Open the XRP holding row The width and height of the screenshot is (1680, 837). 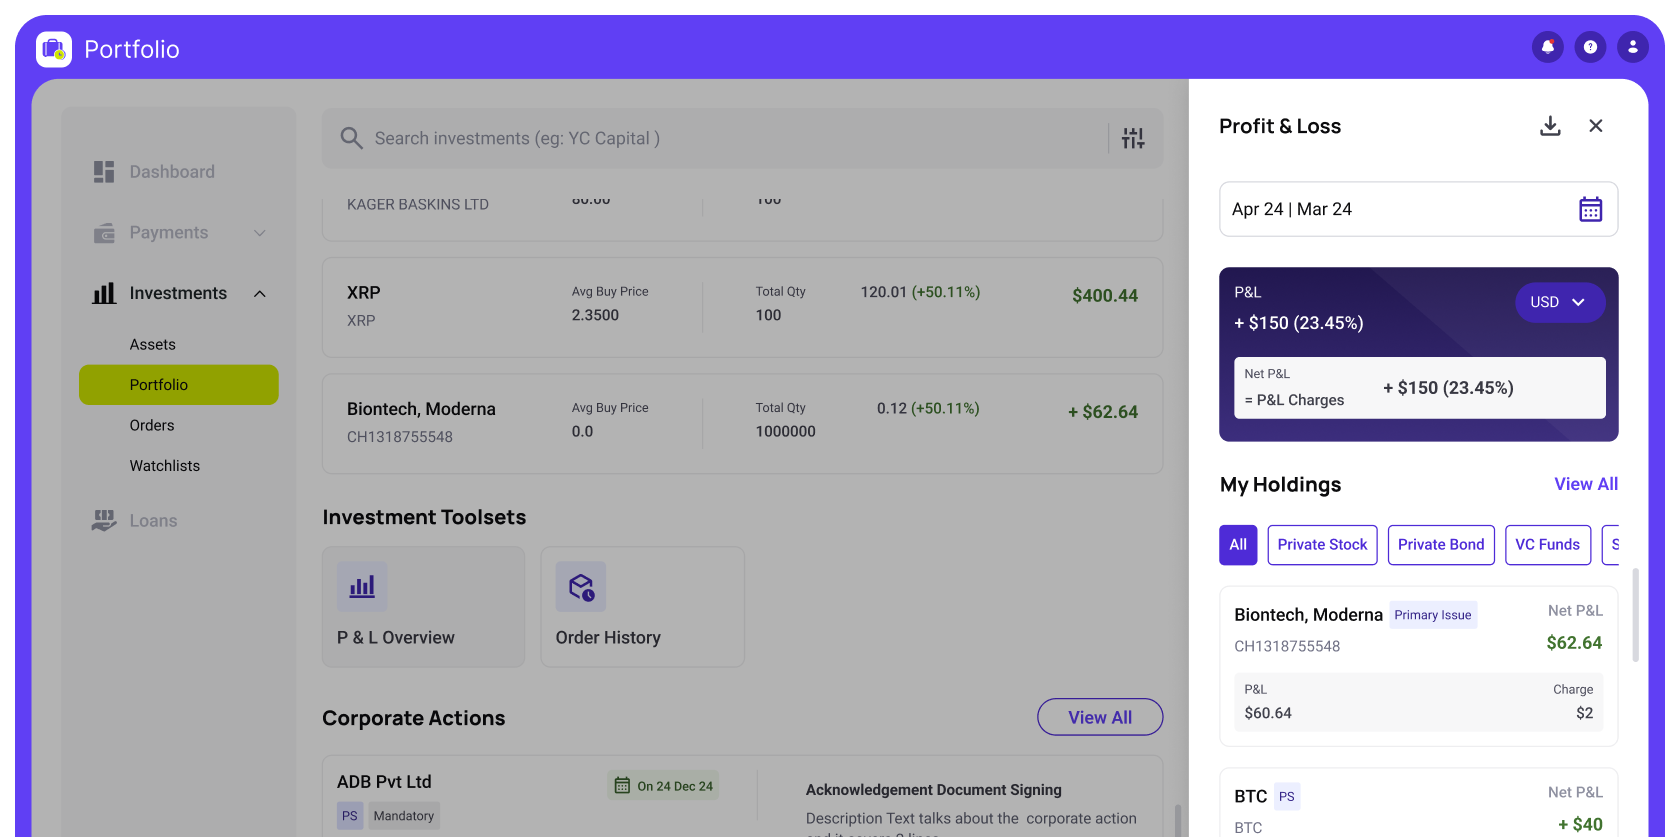coord(742,308)
